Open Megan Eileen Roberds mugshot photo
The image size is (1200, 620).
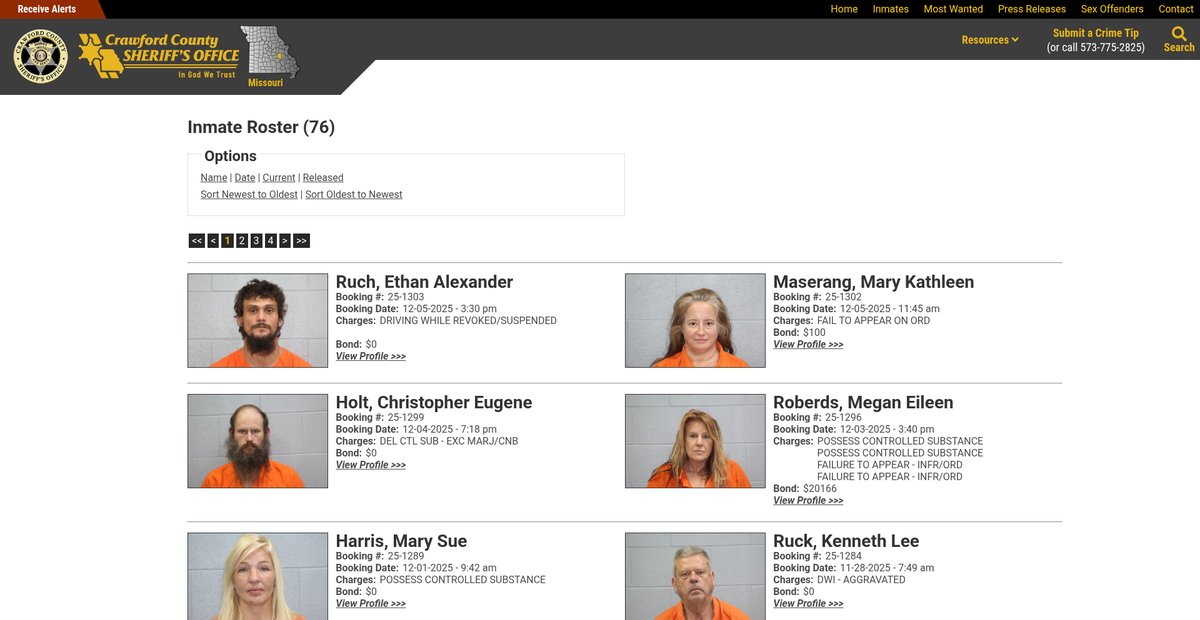pos(695,441)
